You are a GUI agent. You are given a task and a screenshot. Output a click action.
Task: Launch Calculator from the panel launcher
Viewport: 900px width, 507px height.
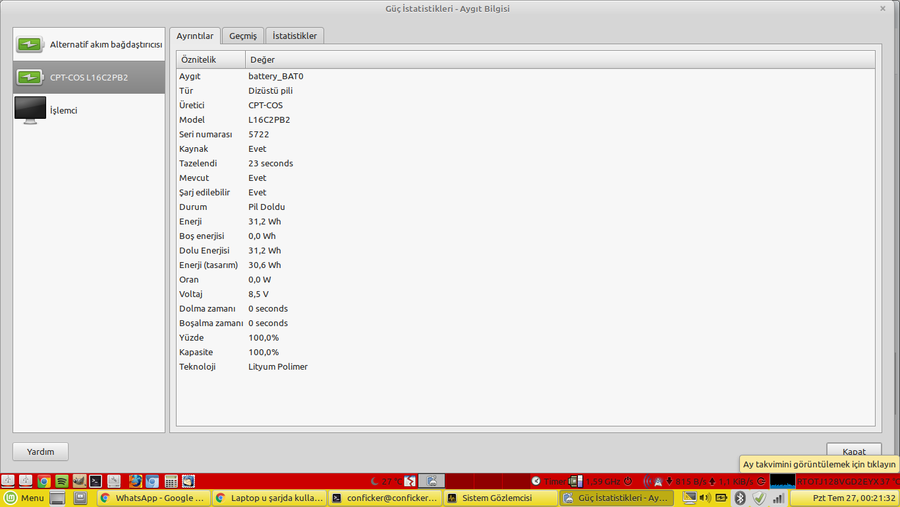coord(171,481)
